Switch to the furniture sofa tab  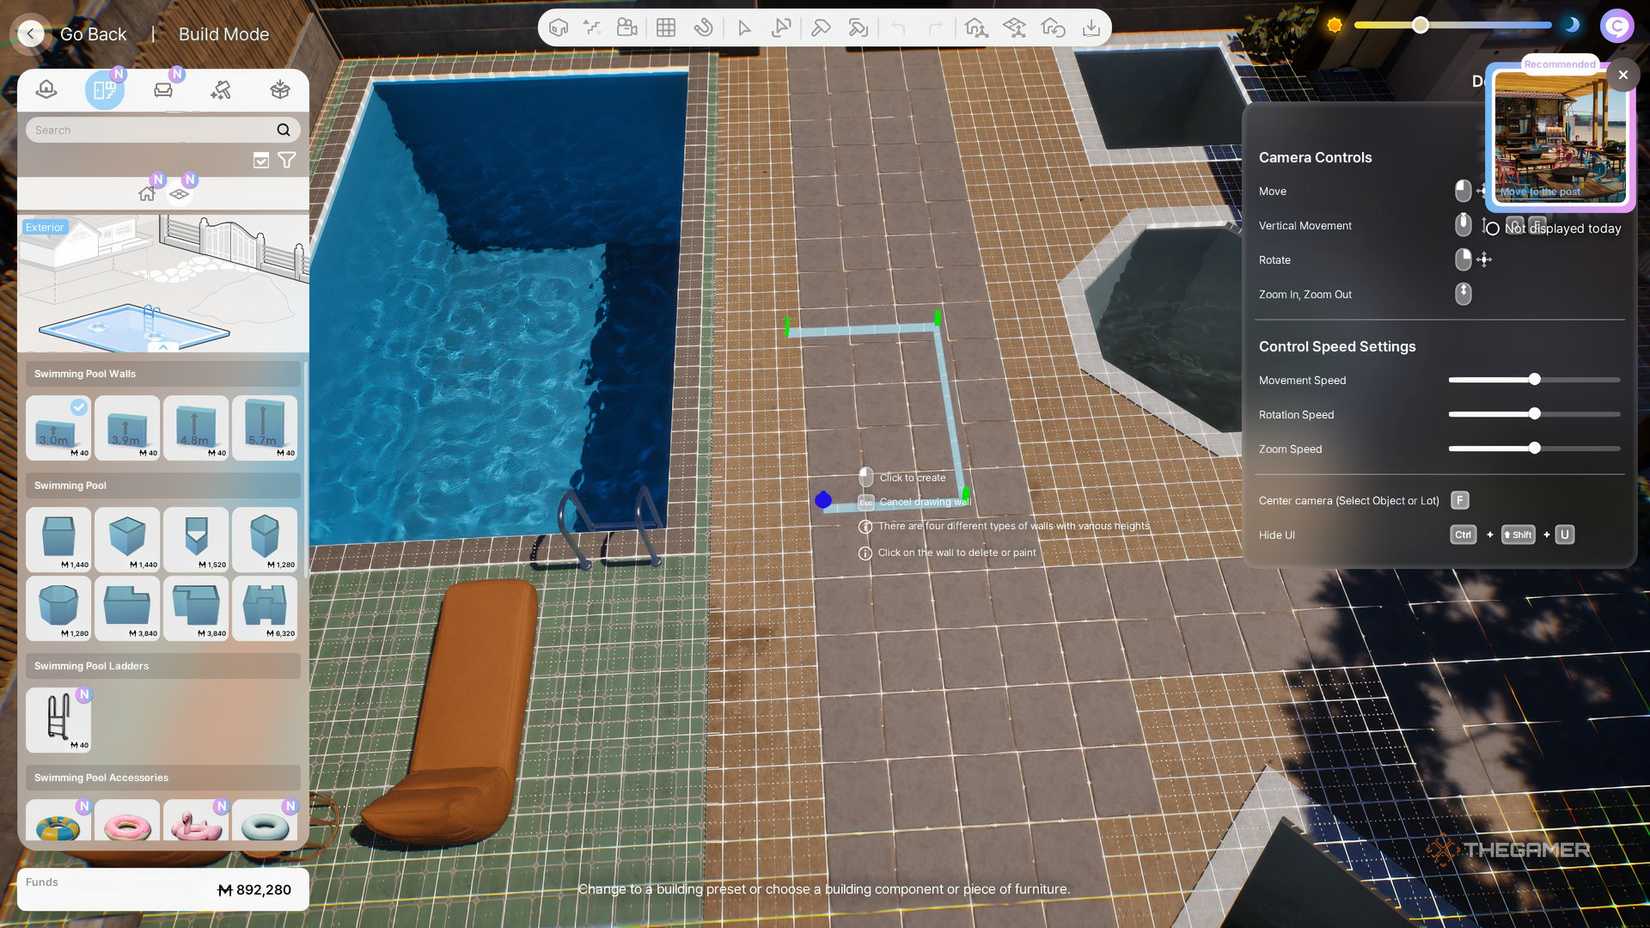(x=163, y=90)
